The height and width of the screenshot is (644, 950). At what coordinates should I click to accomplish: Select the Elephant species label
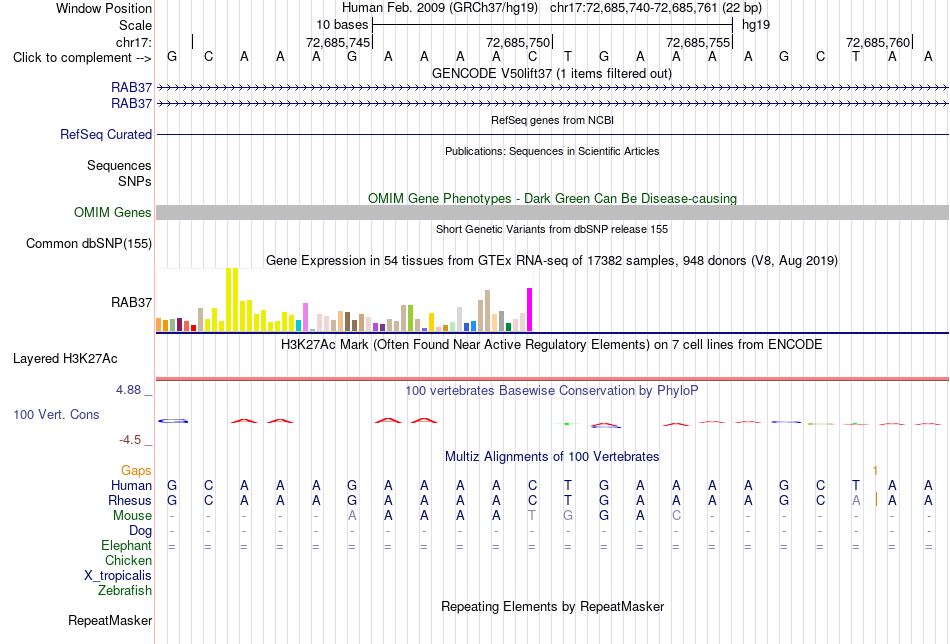coord(126,546)
